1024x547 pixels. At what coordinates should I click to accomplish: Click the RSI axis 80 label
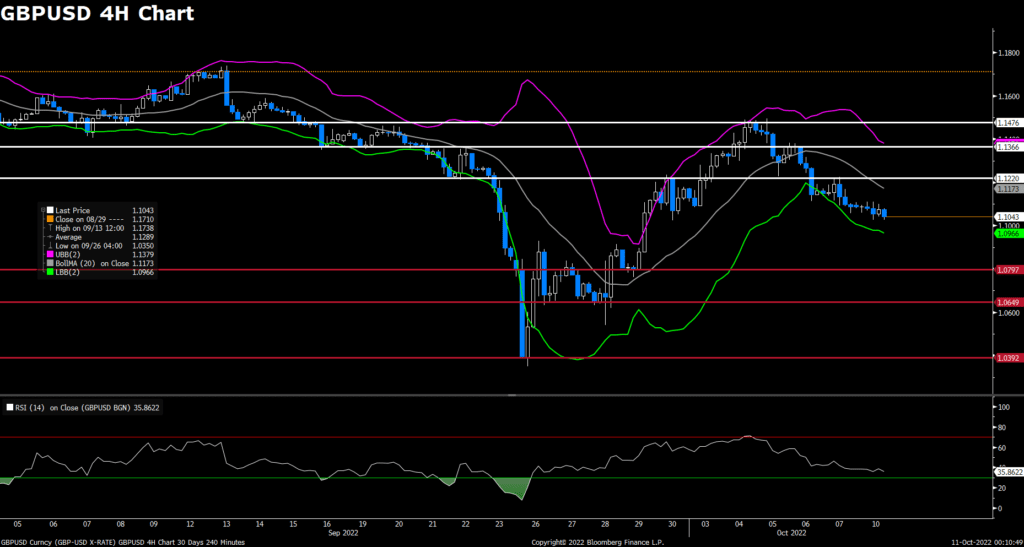point(1001,427)
